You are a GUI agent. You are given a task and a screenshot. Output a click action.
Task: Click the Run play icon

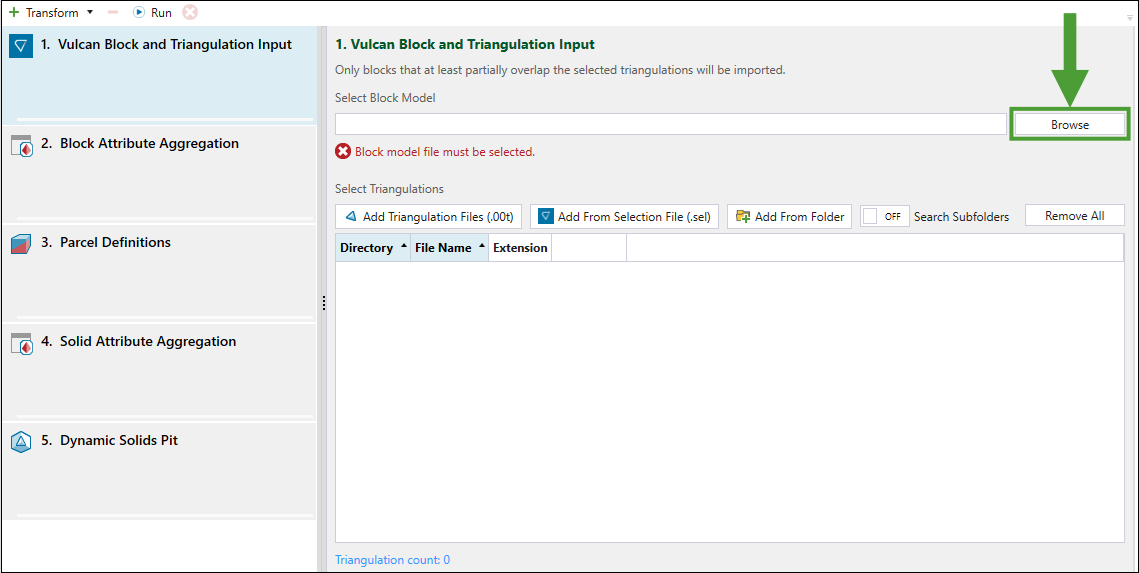tap(139, 12)
